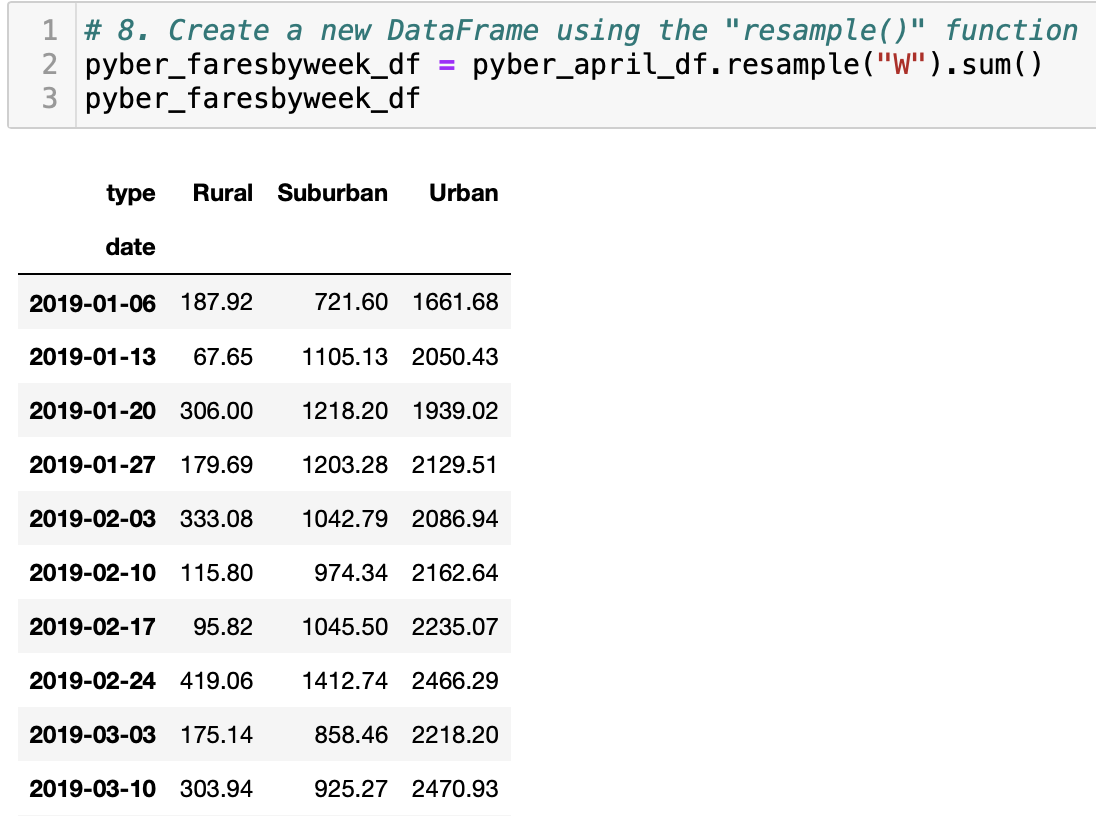Click Urban value 2050.43
1096x816 pixels.
pos(455,357)
